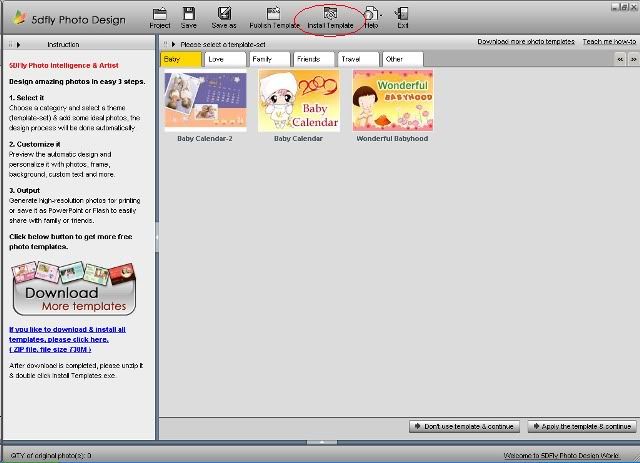Click the sidebar collapse handle

pos(157,237)
